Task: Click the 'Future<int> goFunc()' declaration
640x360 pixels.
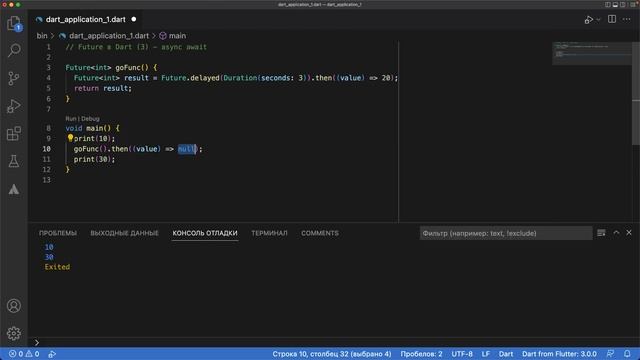Action: (x=108, y=67)
